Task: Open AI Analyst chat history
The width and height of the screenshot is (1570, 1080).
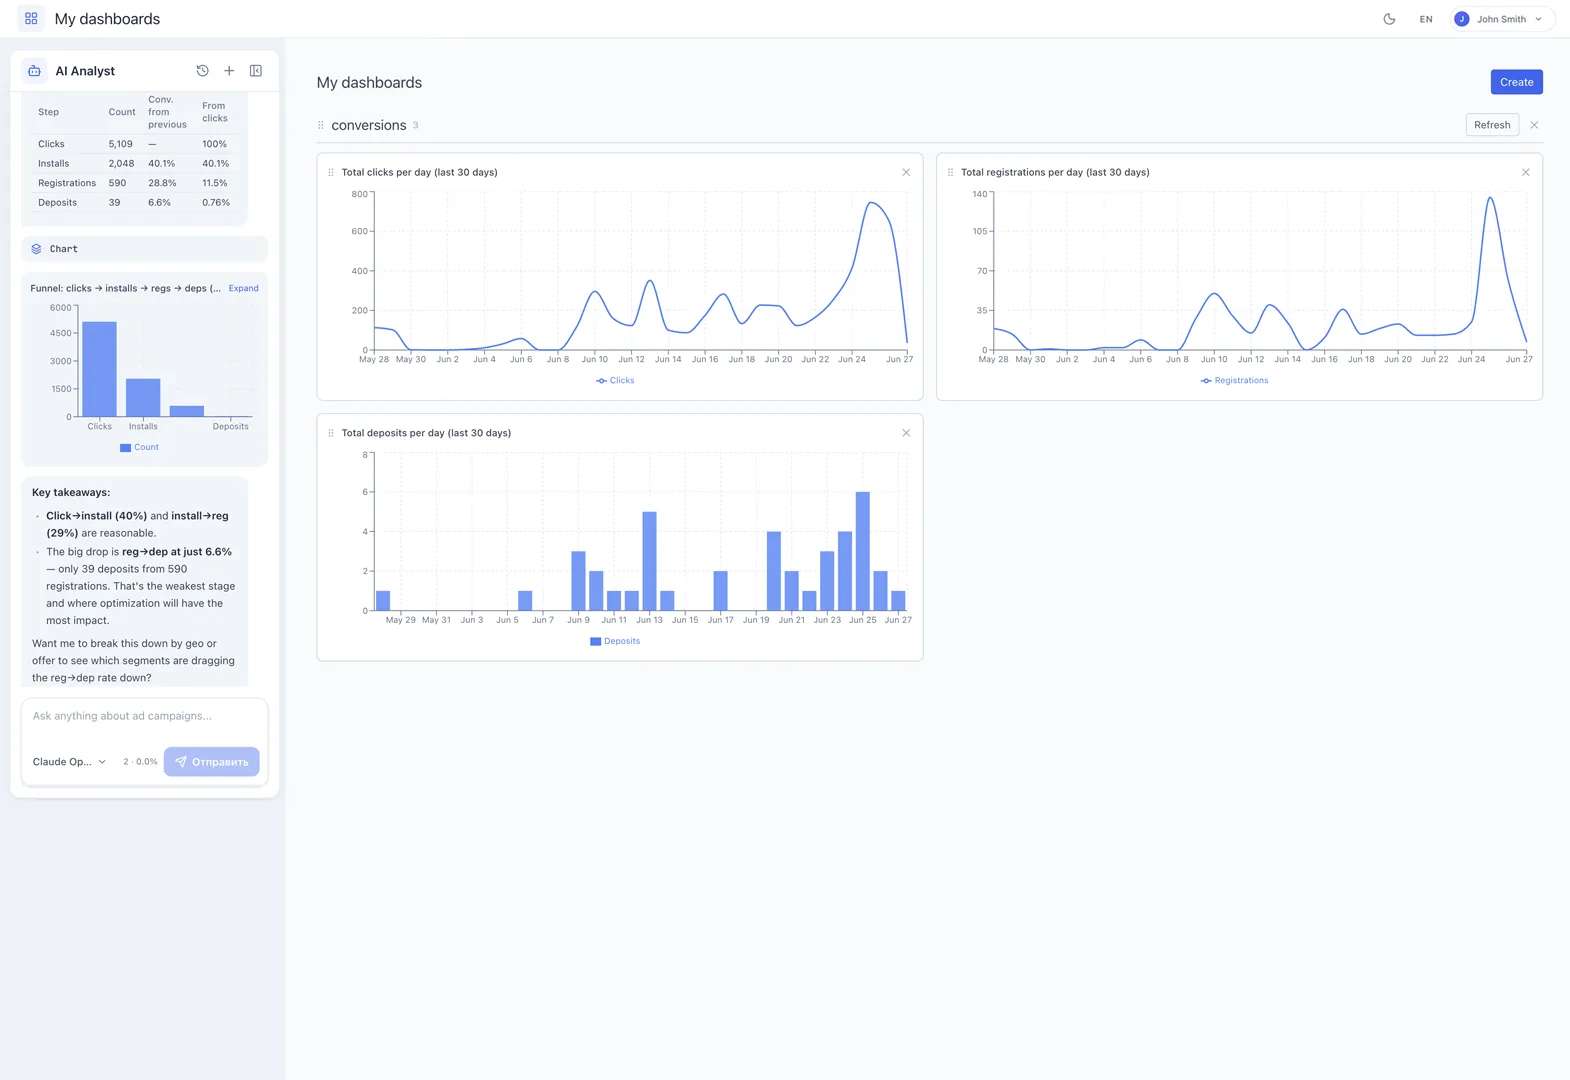Action: pos(202,71)
